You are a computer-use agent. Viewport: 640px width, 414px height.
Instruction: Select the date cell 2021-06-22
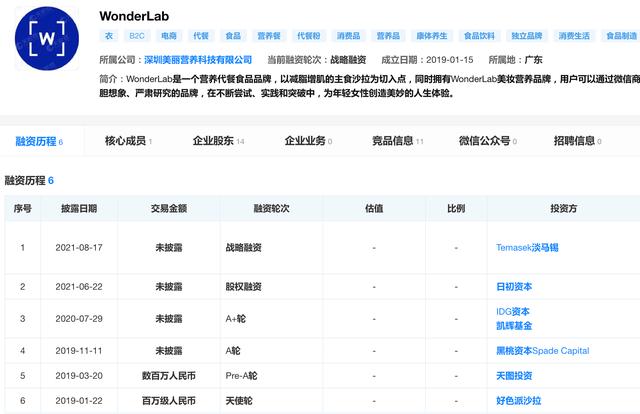pos(79,287)
